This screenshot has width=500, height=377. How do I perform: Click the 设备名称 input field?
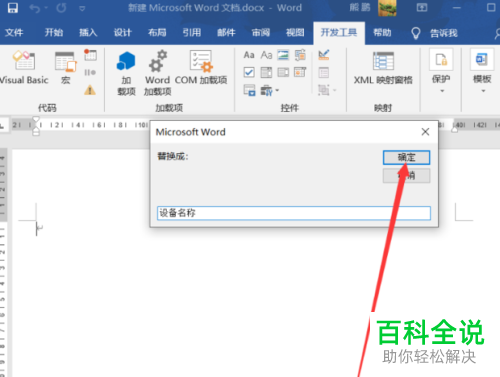[x=294, y=213]
